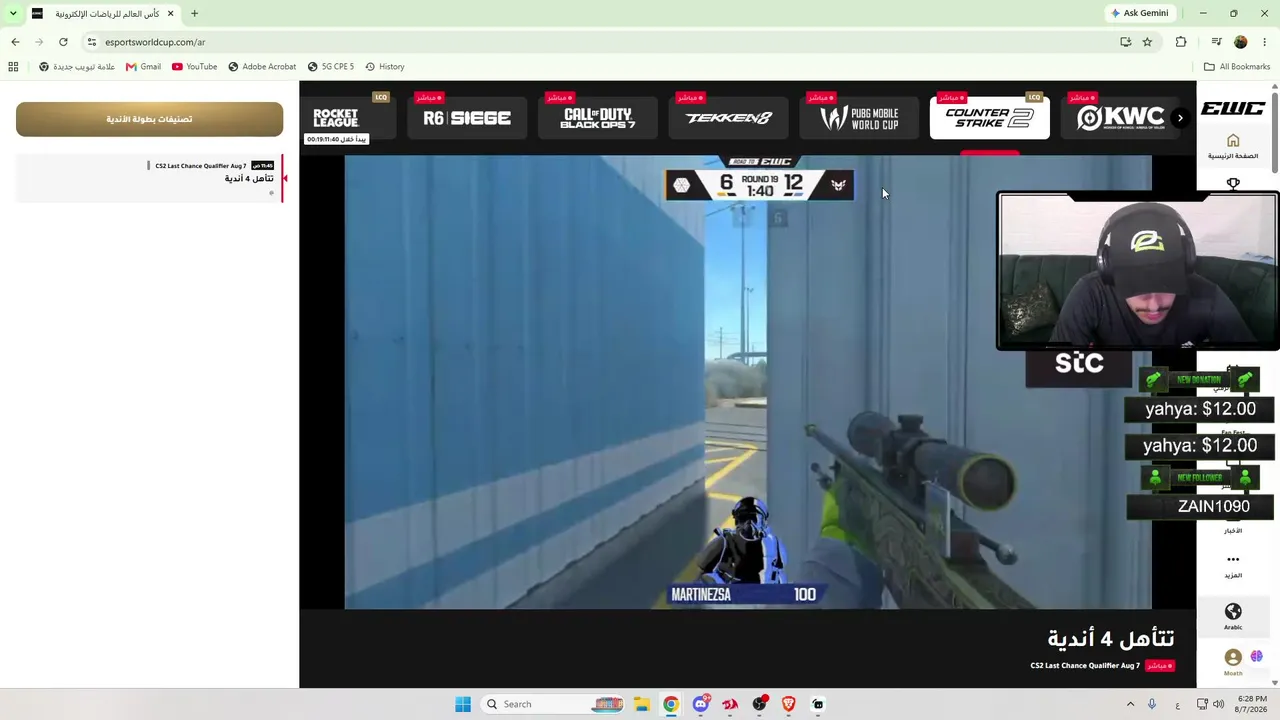Click the microphone icon in system tray
1280x720 pixels.
(1152, 704)
